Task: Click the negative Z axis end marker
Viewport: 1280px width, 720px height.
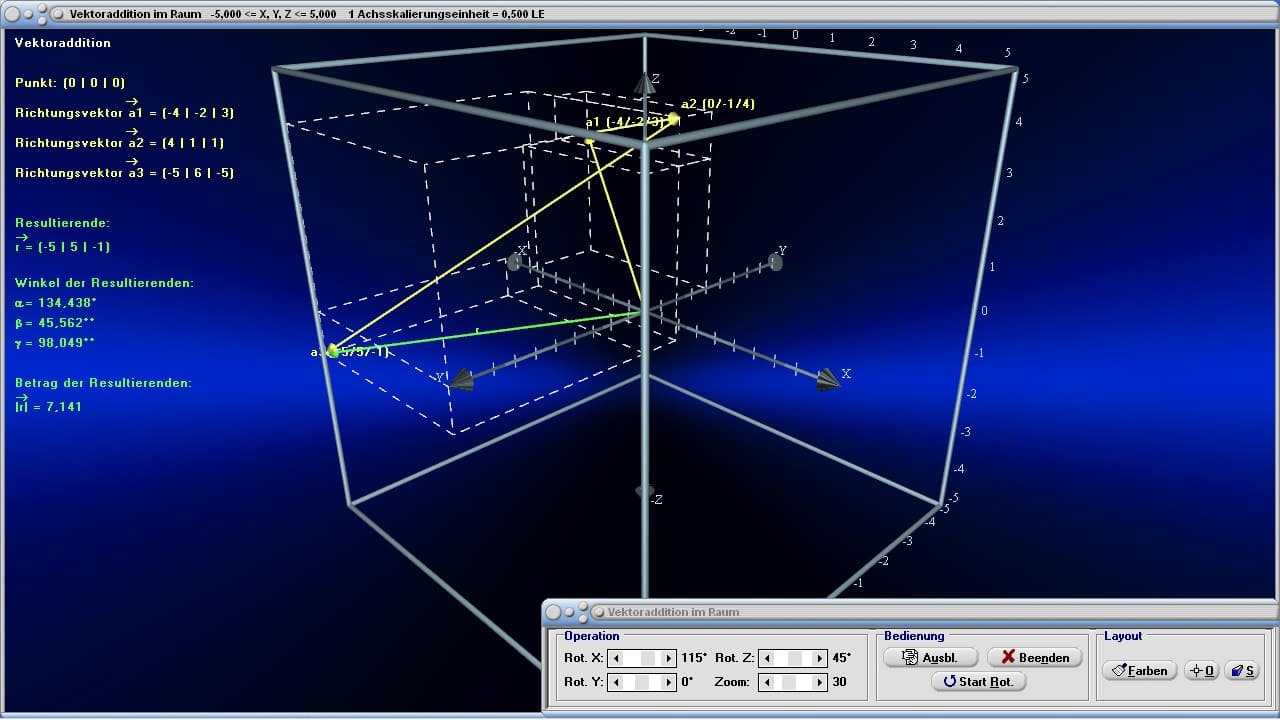Action: coord(643,491)
